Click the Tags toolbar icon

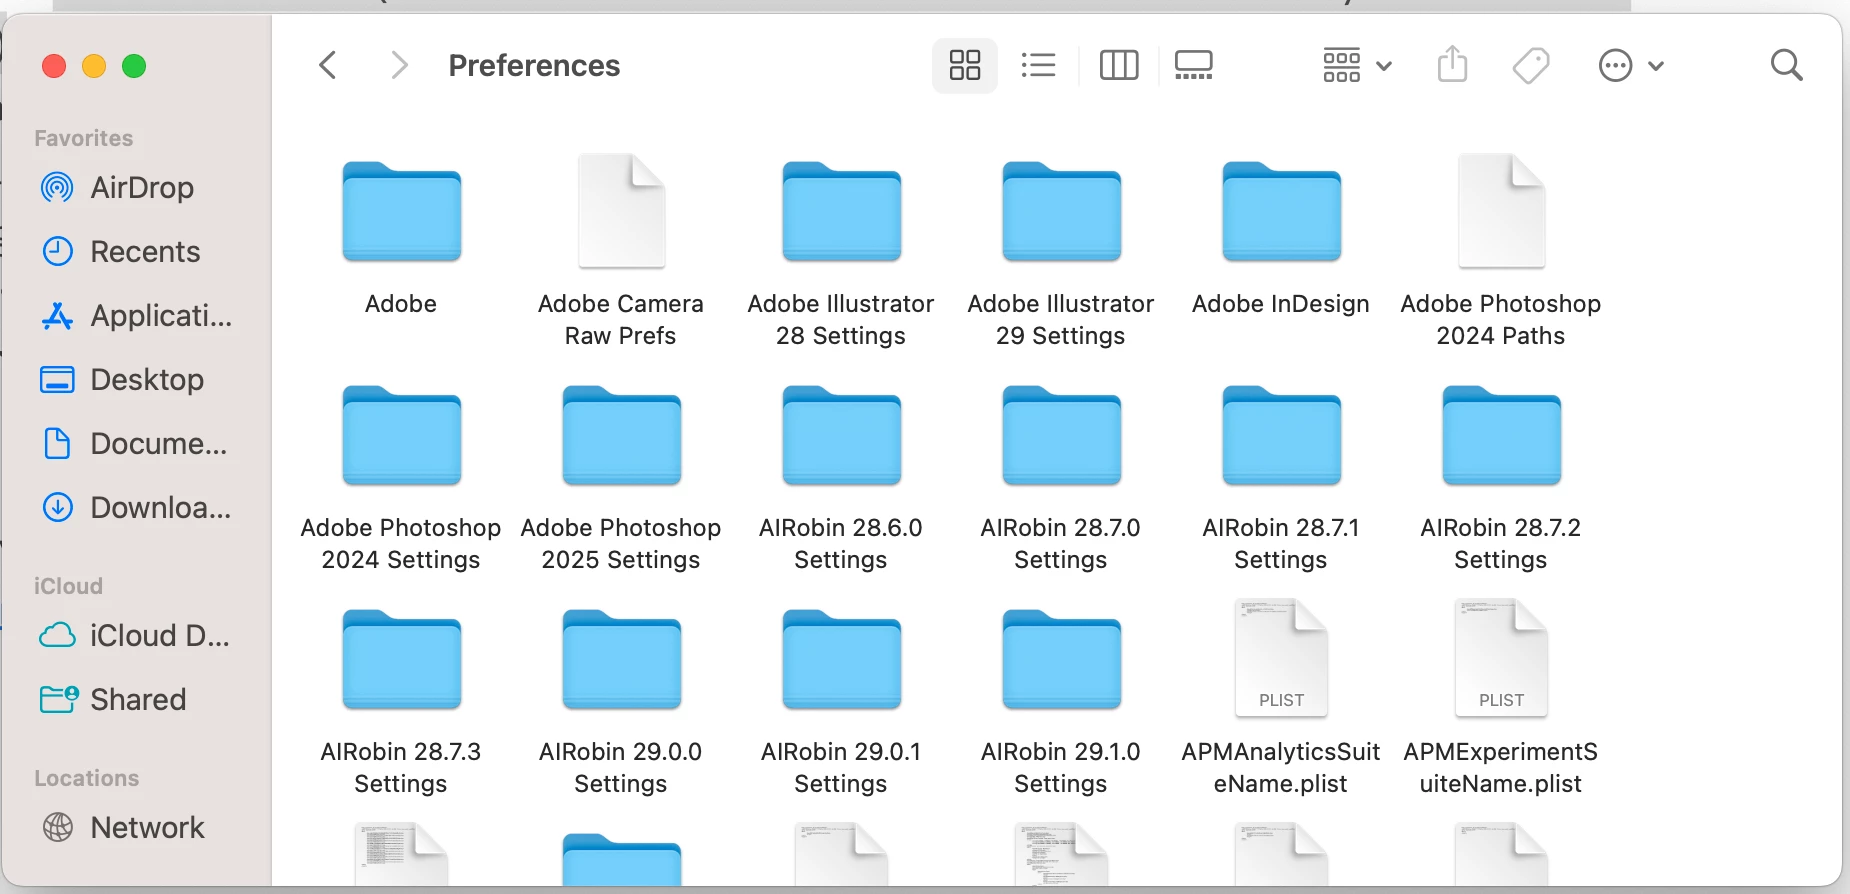1531,66
